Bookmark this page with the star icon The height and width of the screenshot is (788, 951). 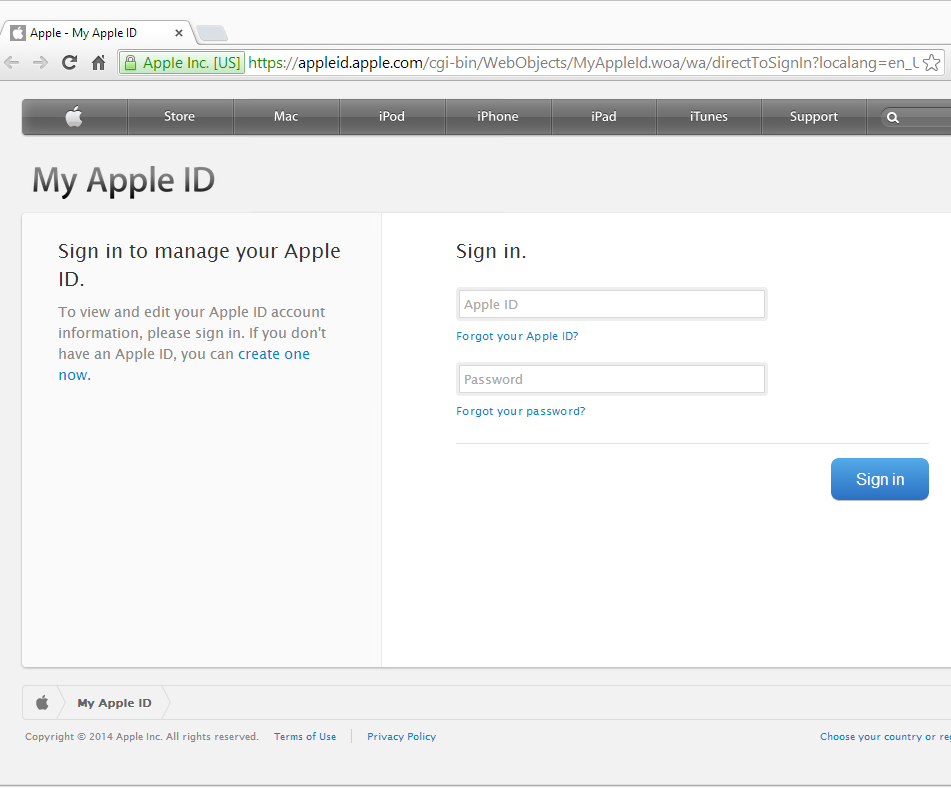(x=932, y=62)
